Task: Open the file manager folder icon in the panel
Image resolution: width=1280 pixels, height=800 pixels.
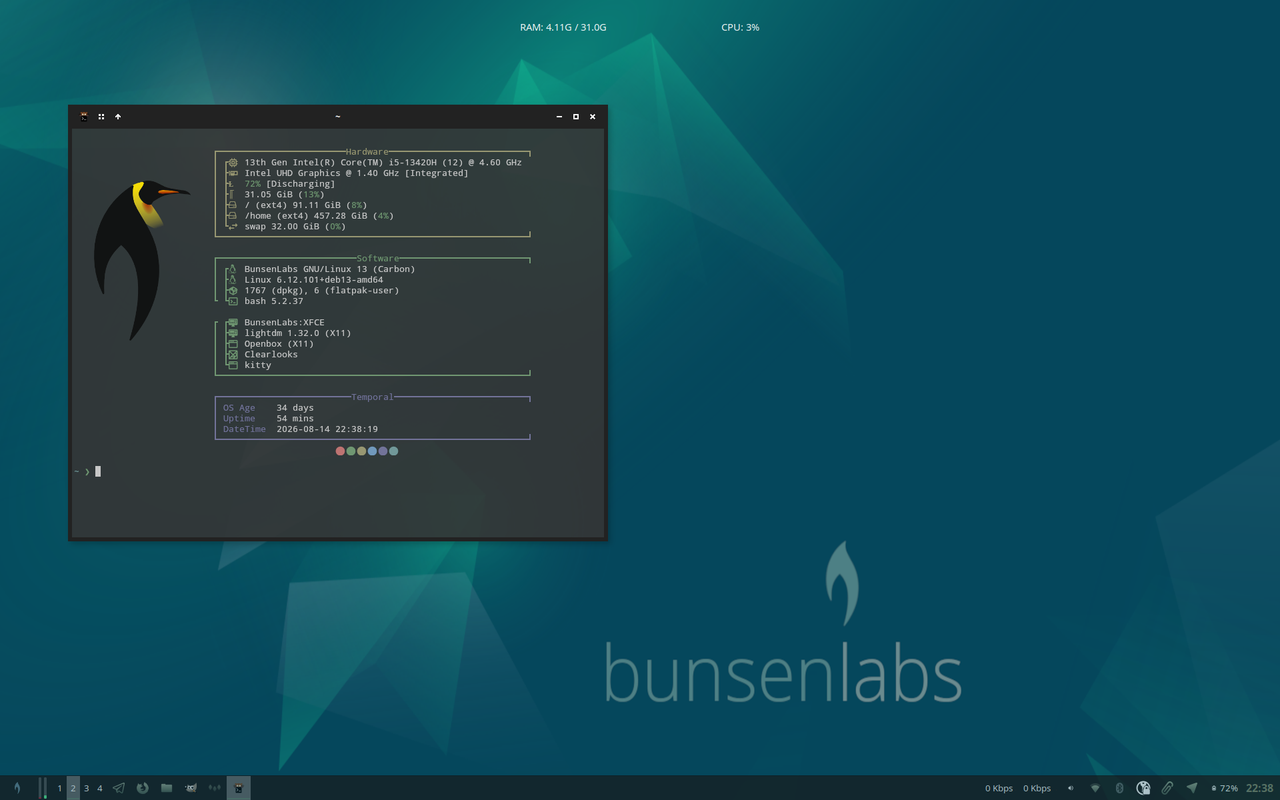Action: 167,788
